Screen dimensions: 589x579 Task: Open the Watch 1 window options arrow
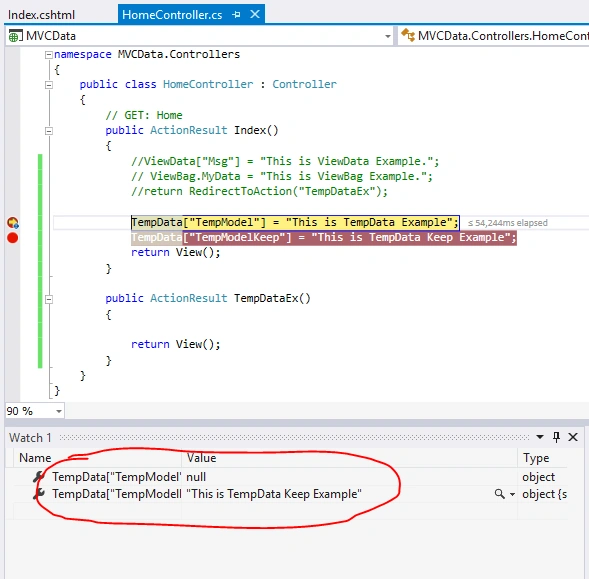pos(540,437)
